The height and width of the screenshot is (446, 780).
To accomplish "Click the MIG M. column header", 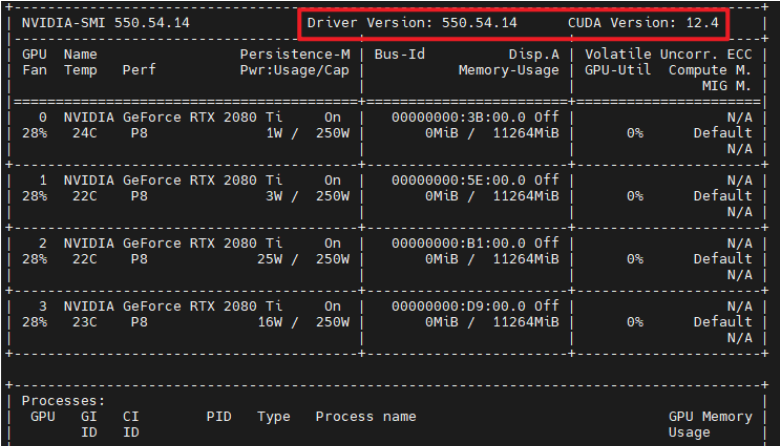I will click(726, 86).
